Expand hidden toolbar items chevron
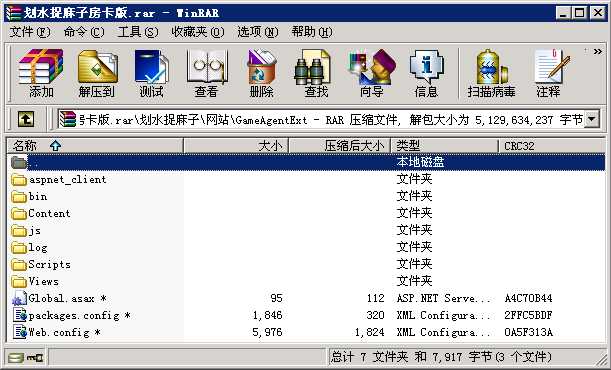This screenshot has width=611, height=370. [597, 51]
